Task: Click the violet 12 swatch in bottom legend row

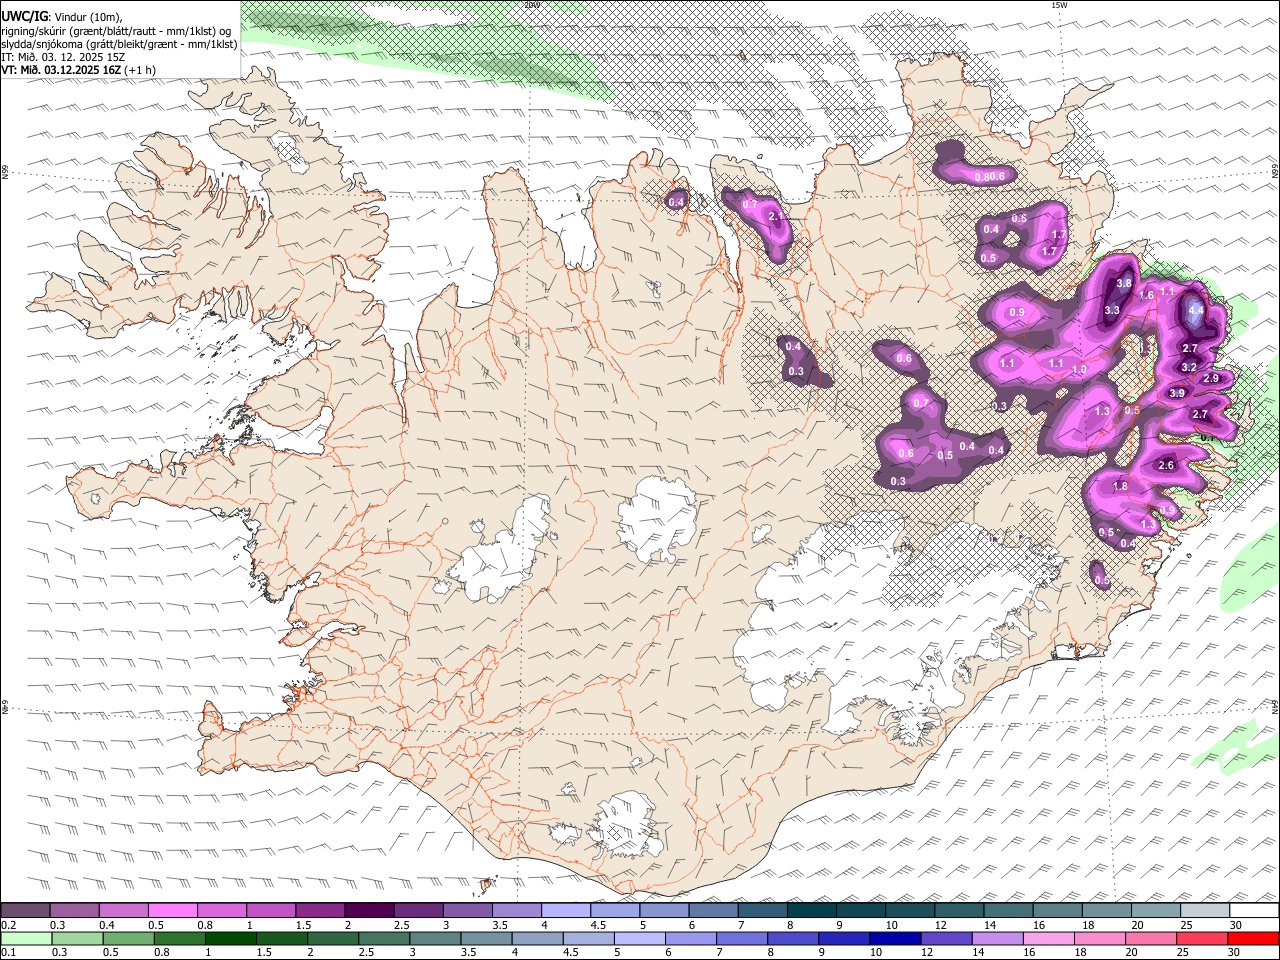Action: [x=946, y=939]
